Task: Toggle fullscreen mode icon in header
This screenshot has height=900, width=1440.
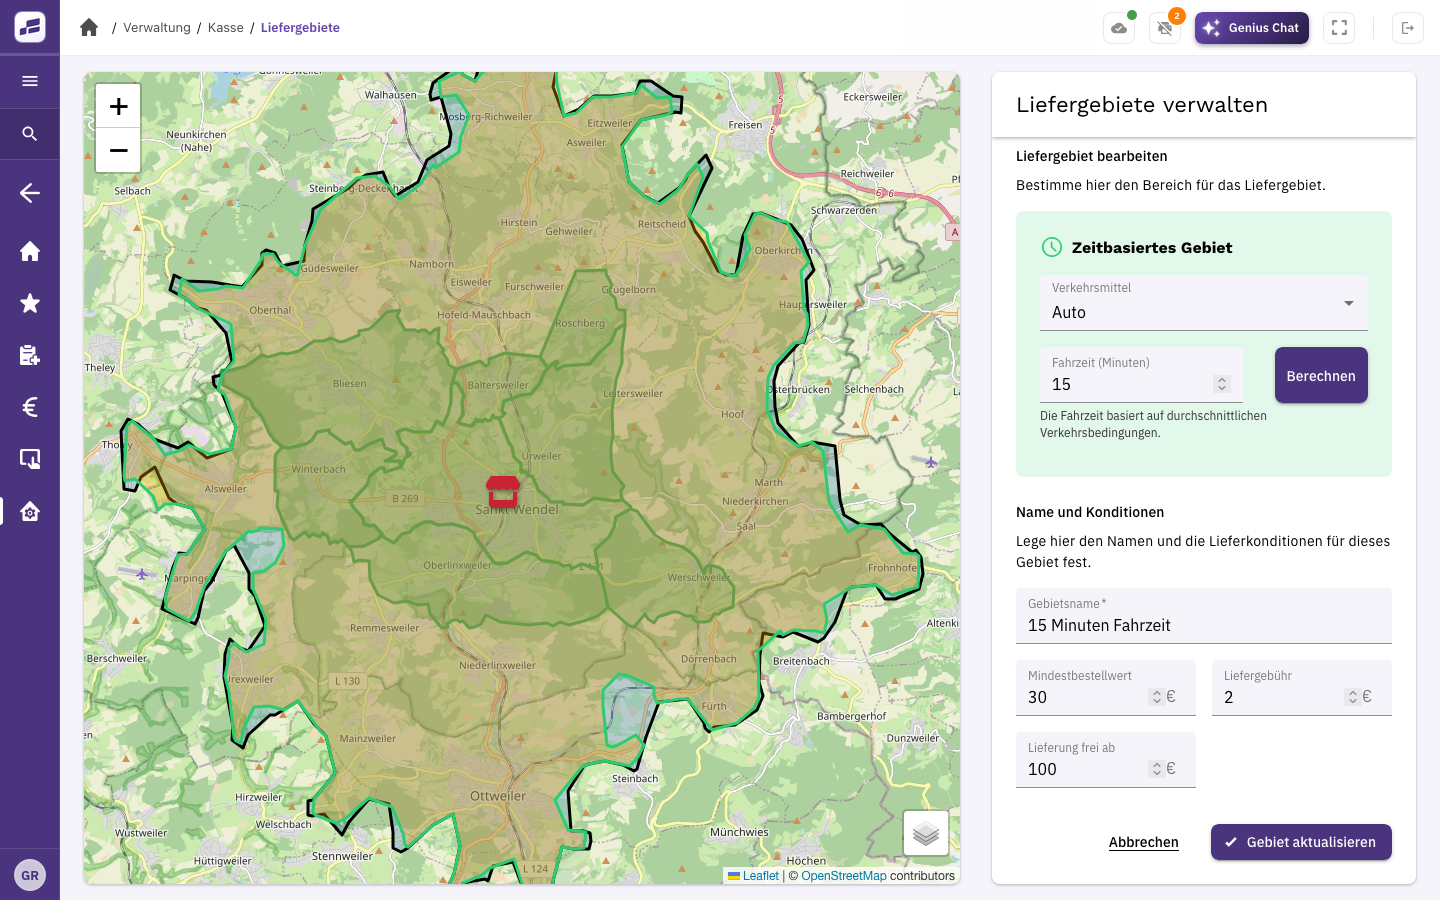Action: [1339, 28]
